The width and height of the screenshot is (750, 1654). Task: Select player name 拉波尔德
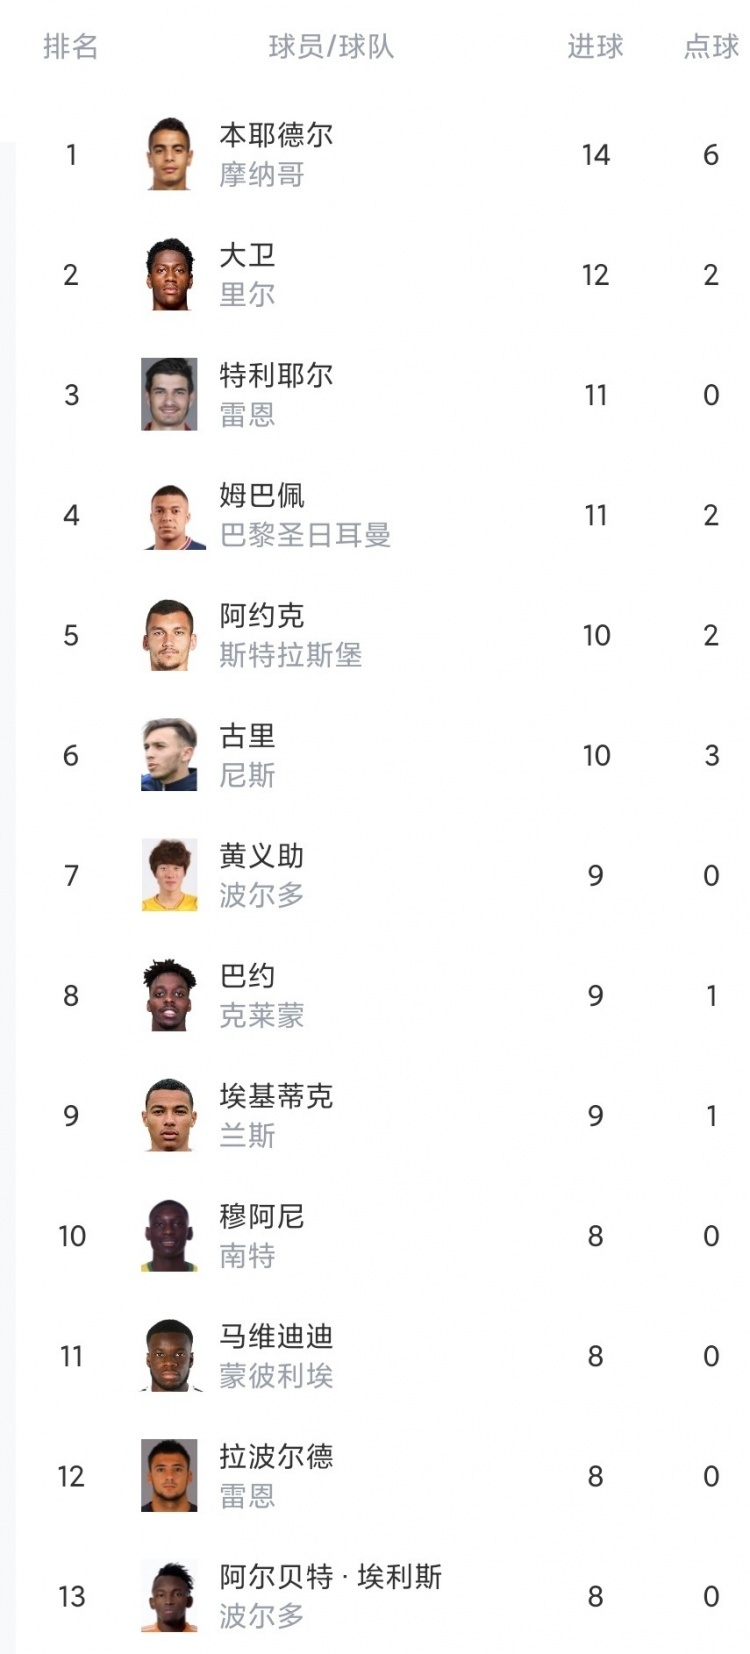pyautogui.click(x=276, y=1456)
